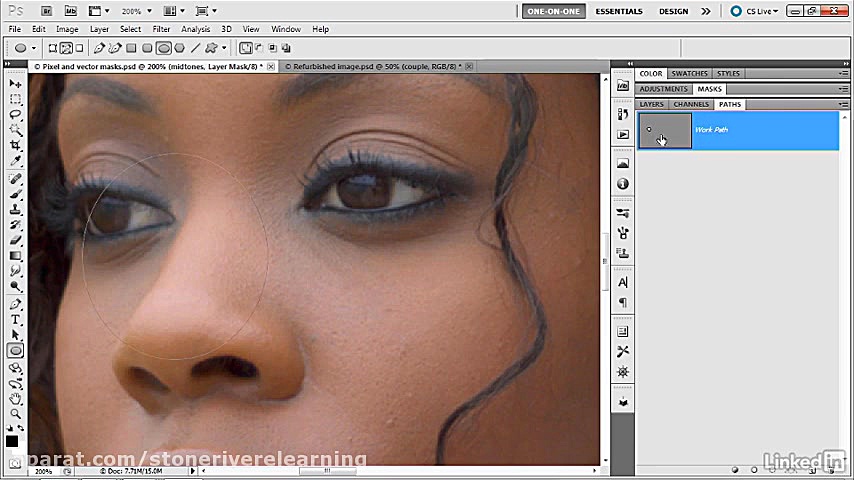Open the Actions panel play icon

623,135
